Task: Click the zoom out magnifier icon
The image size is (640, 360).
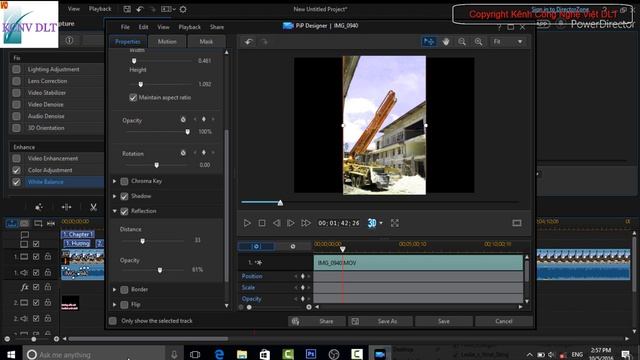Action: pyautogui.click(x=462, y=42)
